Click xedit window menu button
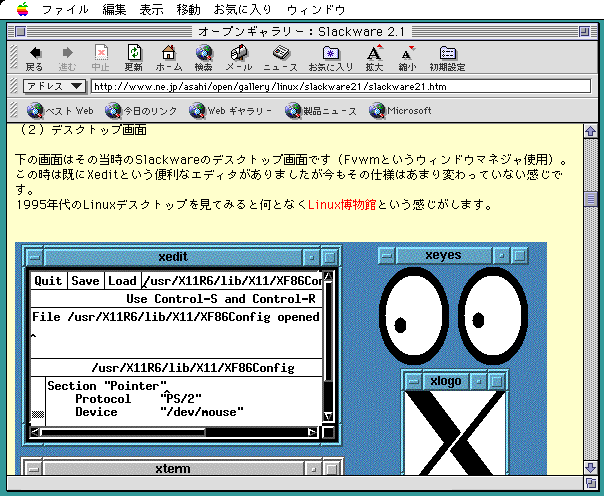This screenshot has height=496, width=604. click(35, 257)
